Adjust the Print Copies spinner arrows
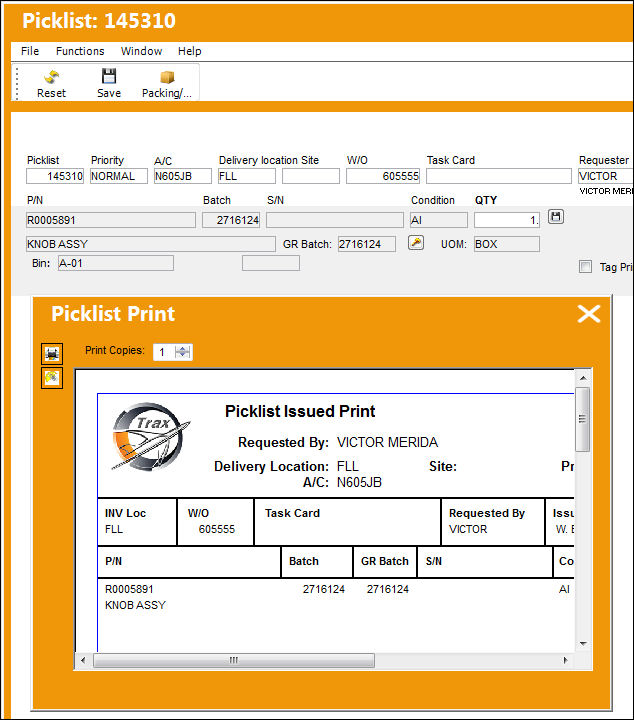Image resolution: width=634 pixels, height=720 pixels. [183, 352]
